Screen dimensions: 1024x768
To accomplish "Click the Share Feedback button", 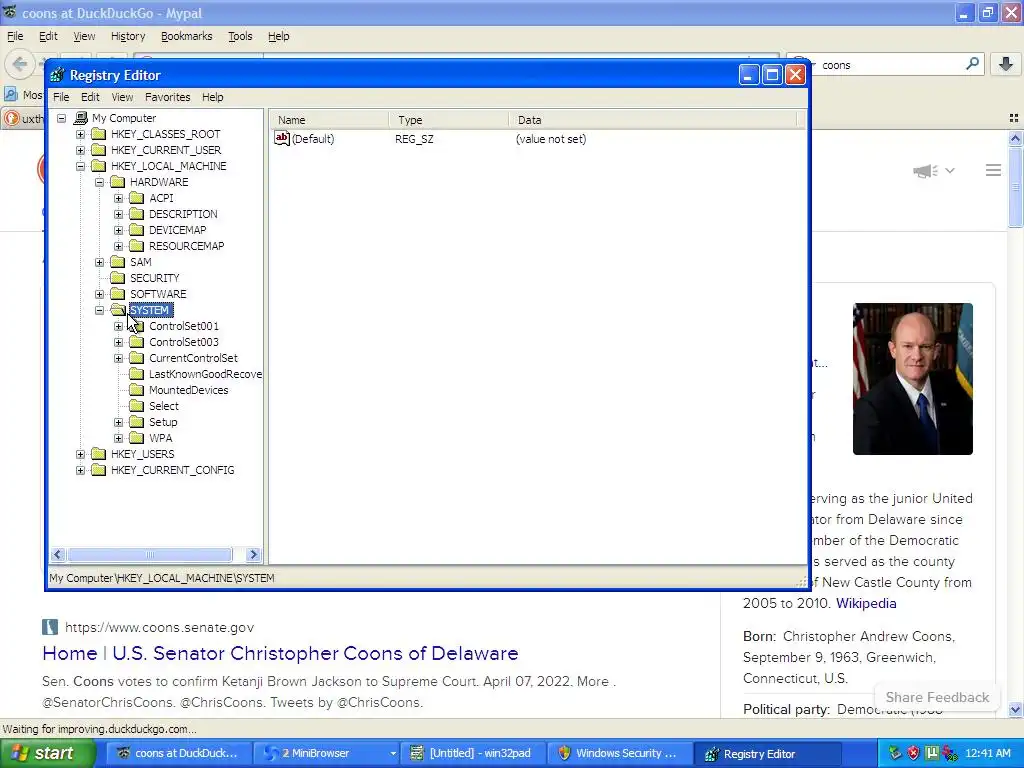I will pyautogui.click(x=937, y=697).
